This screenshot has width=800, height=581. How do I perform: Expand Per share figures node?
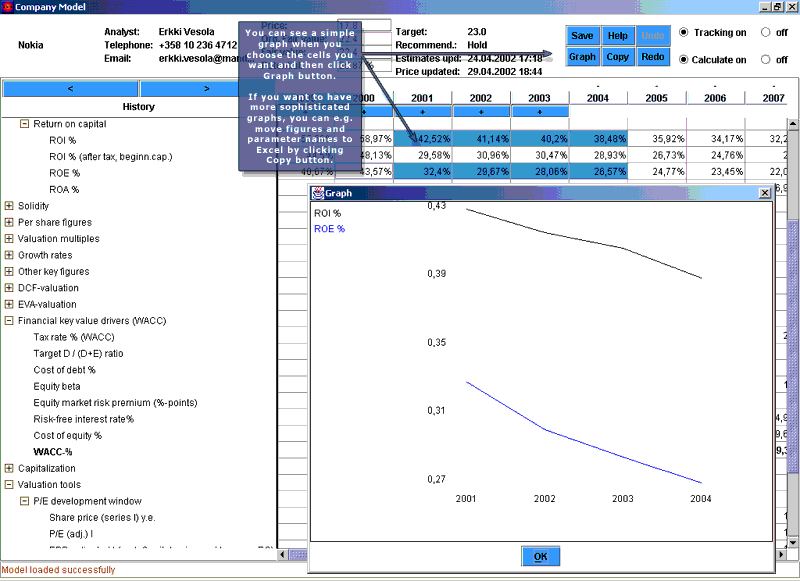(x=9, y=222)
